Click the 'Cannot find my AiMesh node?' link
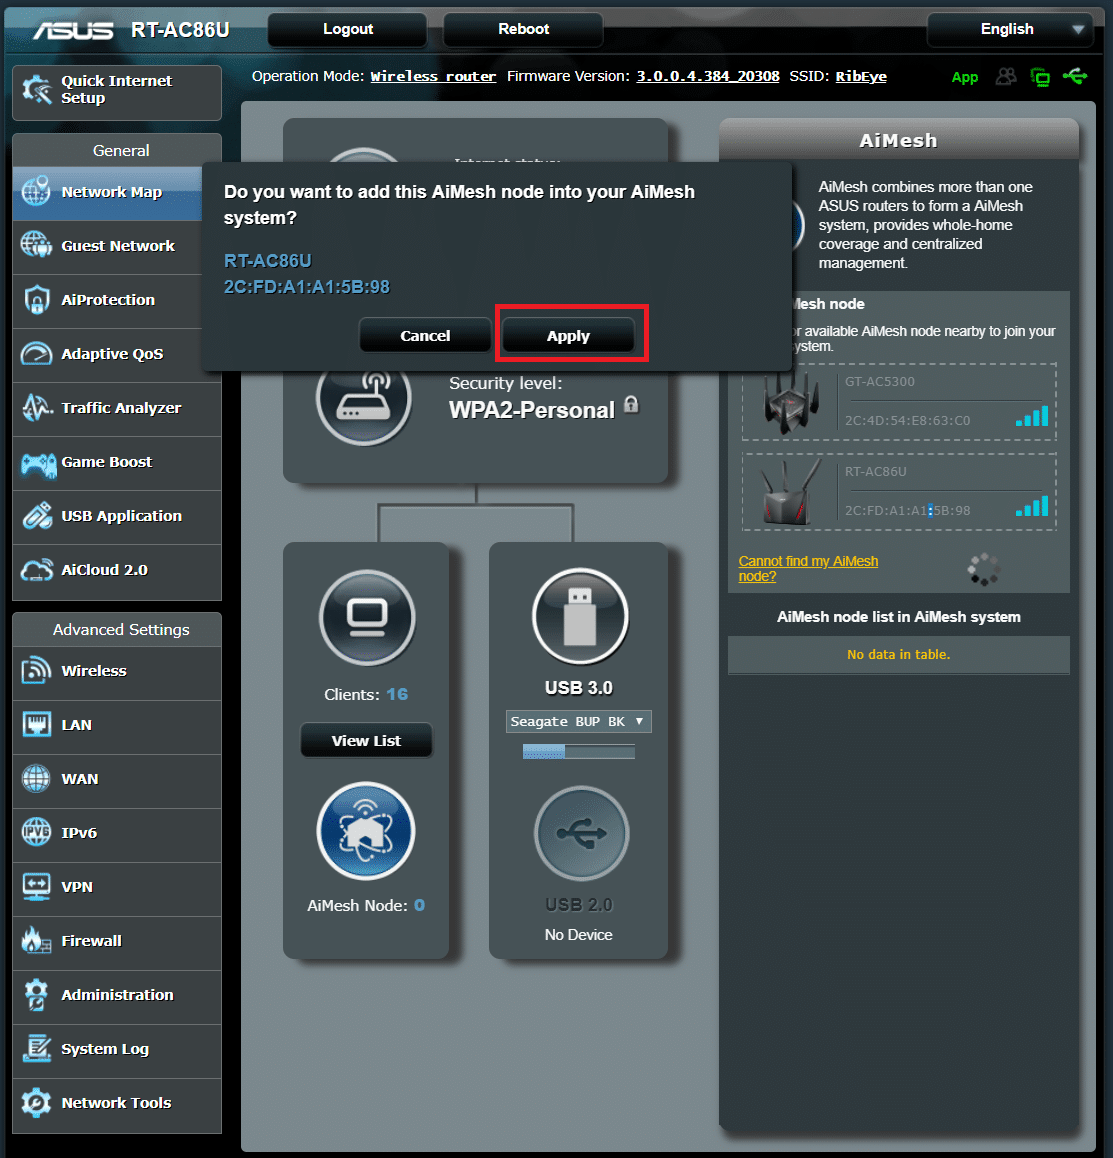This screenshot has width=1113, height=1158. tap(808, 569)
